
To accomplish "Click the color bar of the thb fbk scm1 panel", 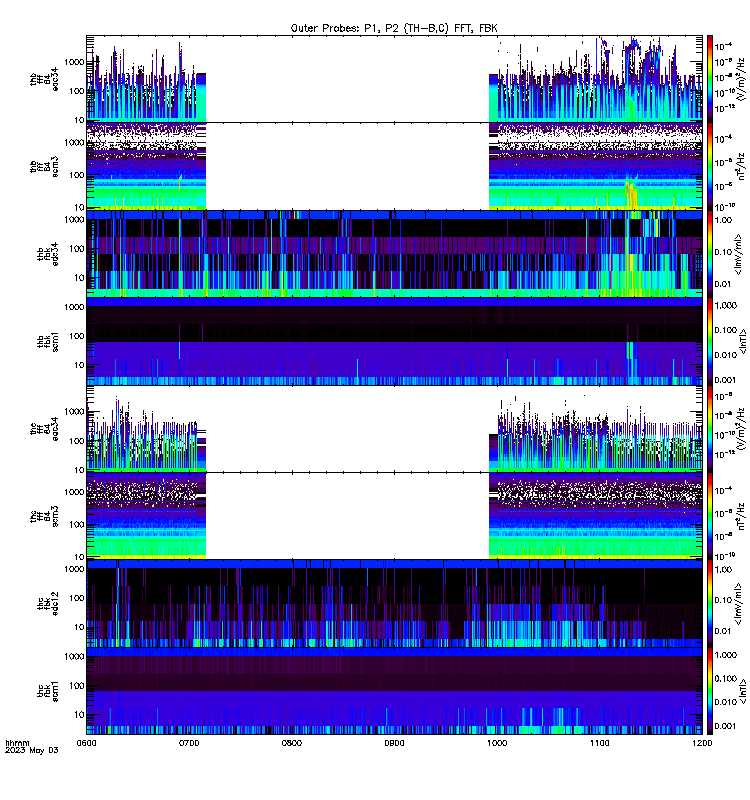I will pos(709,341).
